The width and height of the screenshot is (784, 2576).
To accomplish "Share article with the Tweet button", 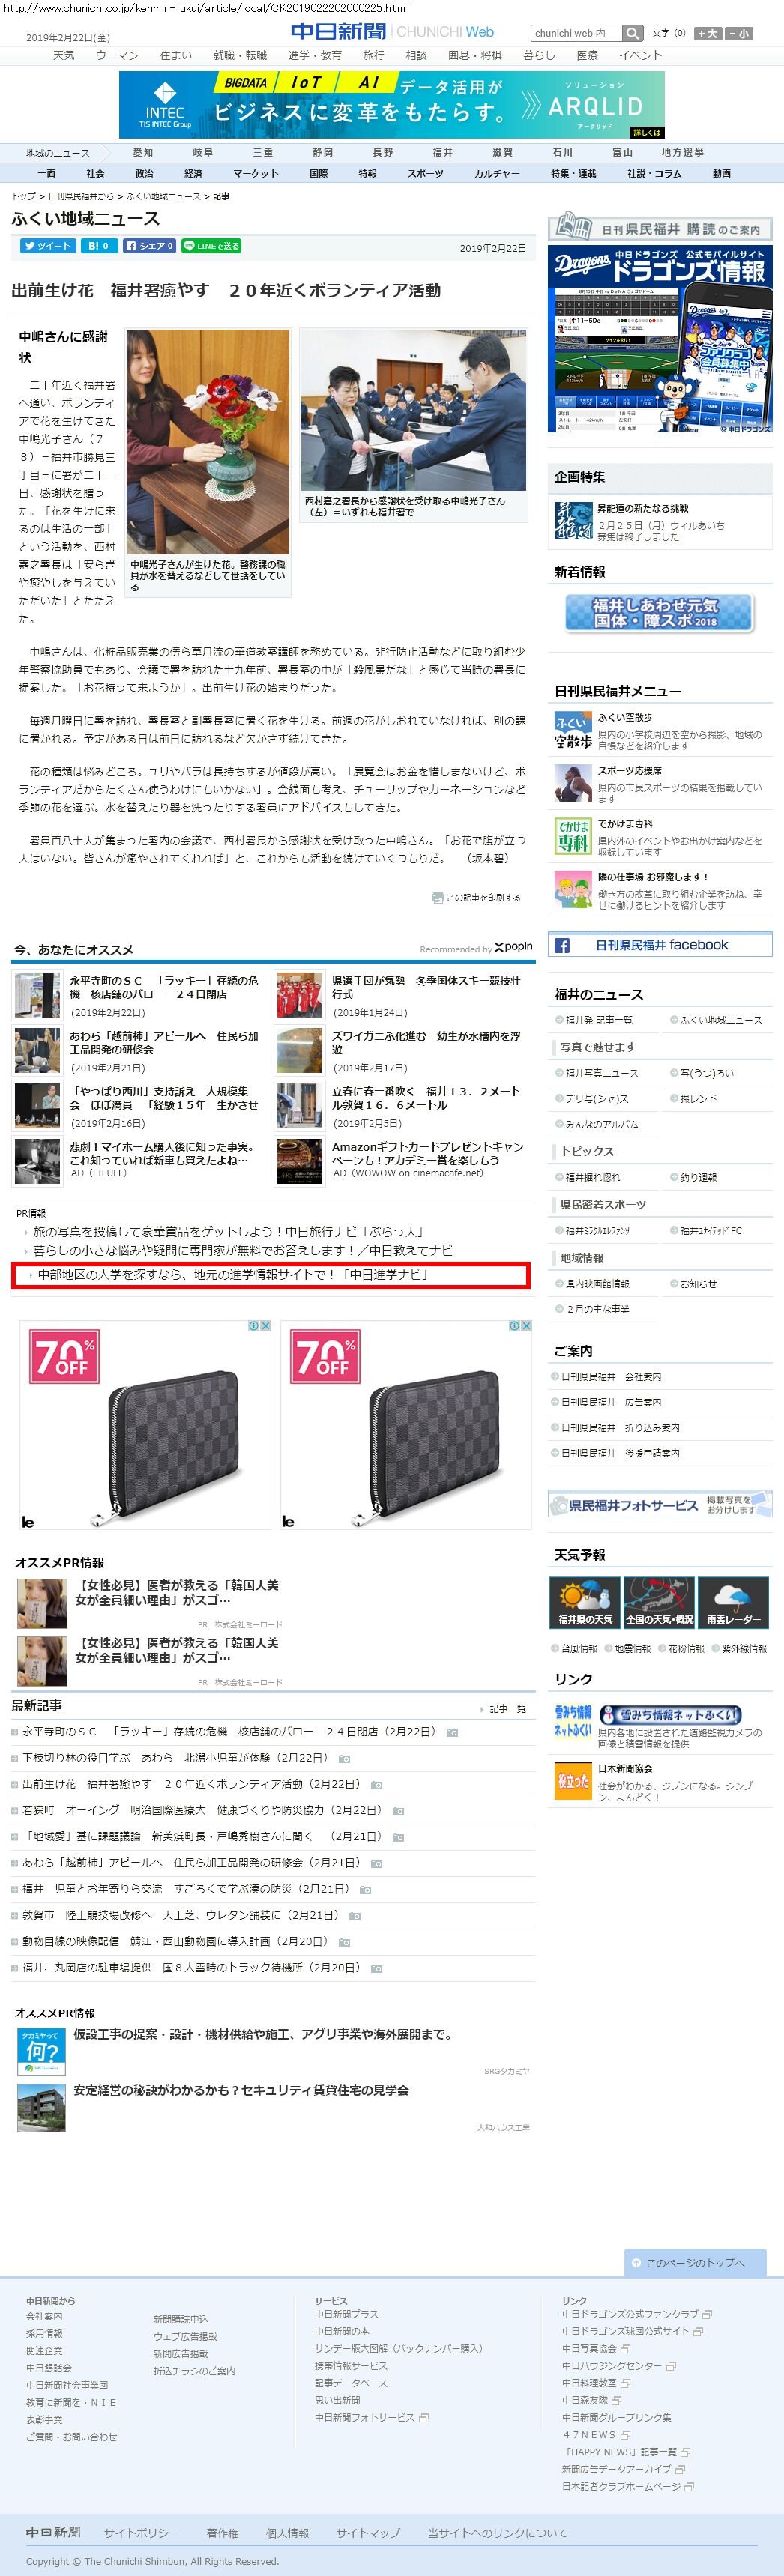I will (x=48, y=245).
